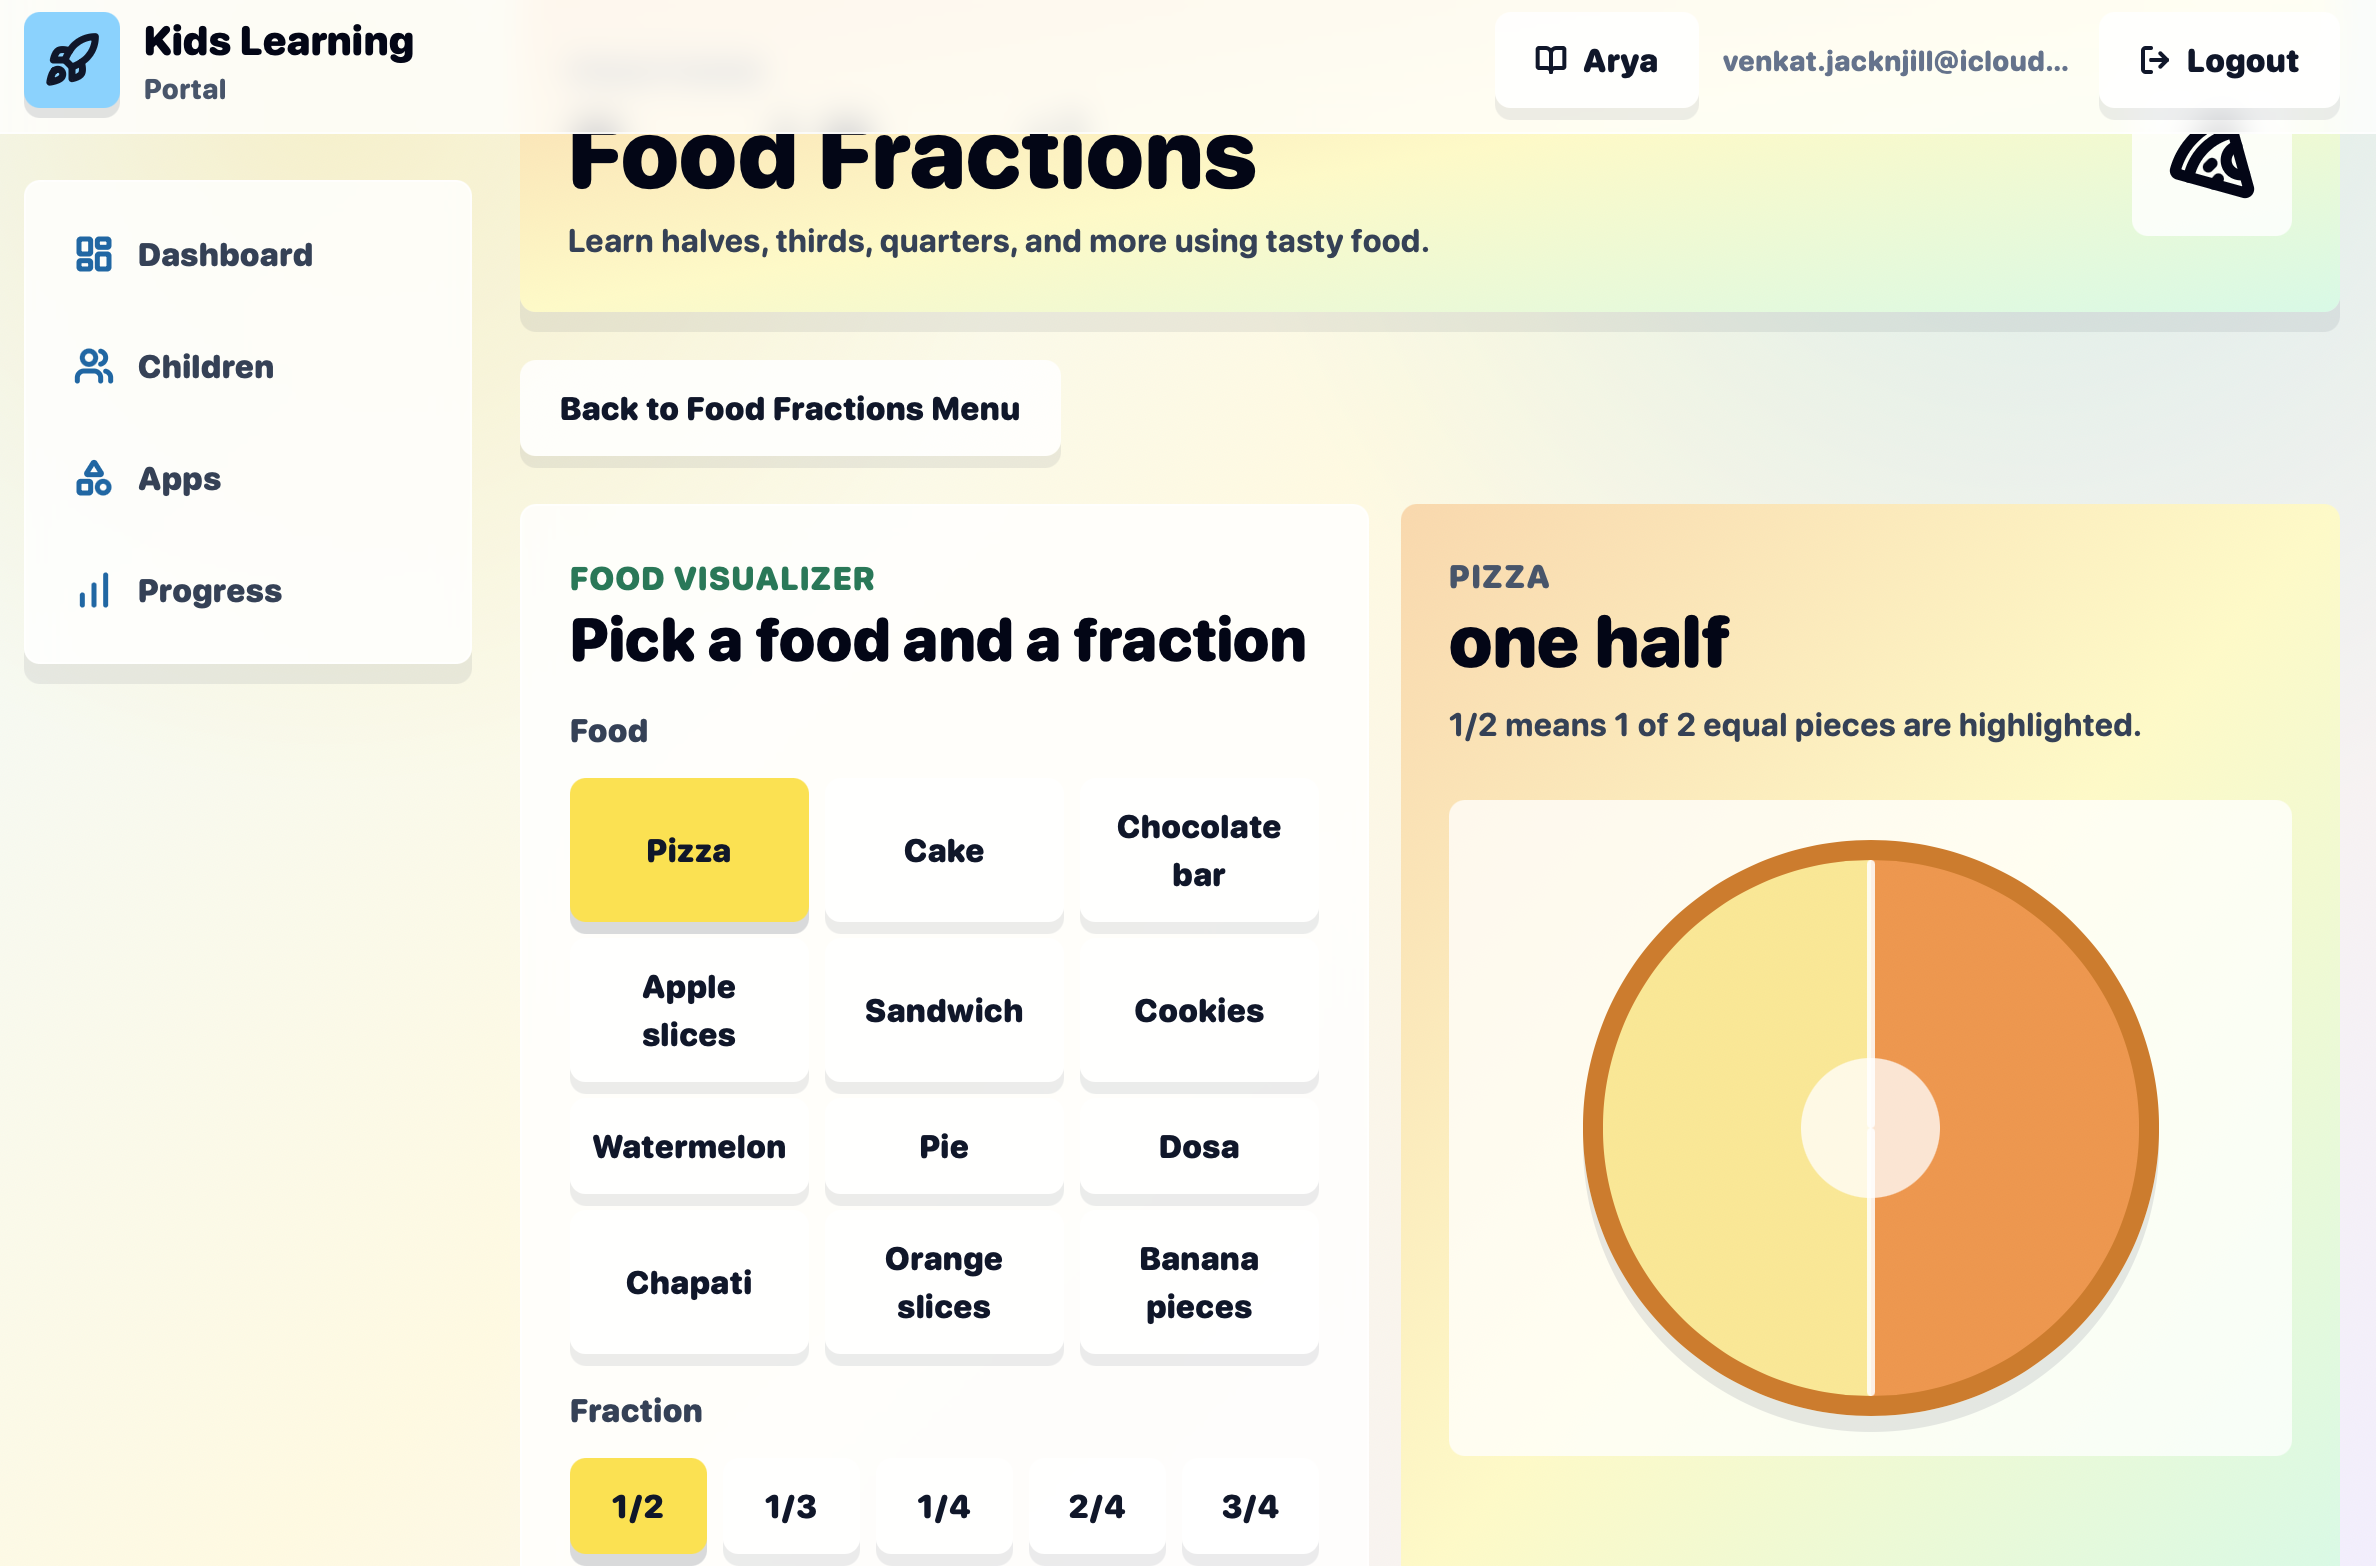Pick the Chocolate bar food option
2376x1566 pixels.
[x=1199, y=851]
